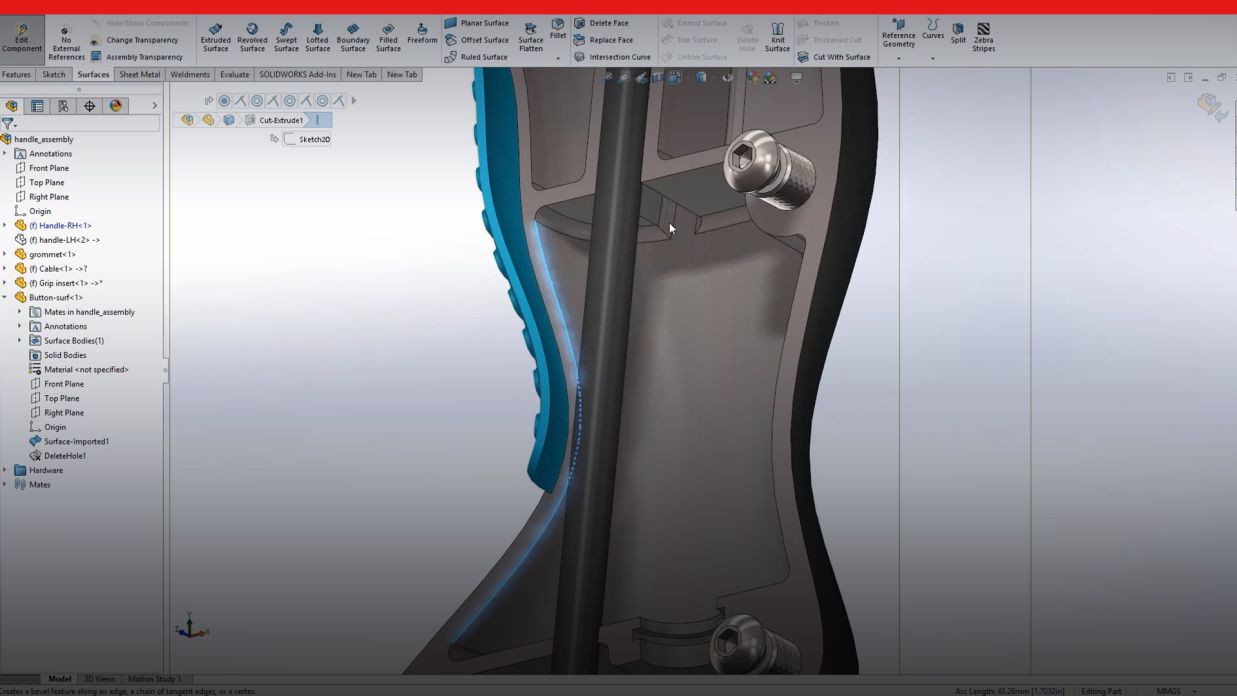This screenshot has width=1237, height=696.
Task: Toggle Zebra Stripes display
Action: (x=984, y=38)
